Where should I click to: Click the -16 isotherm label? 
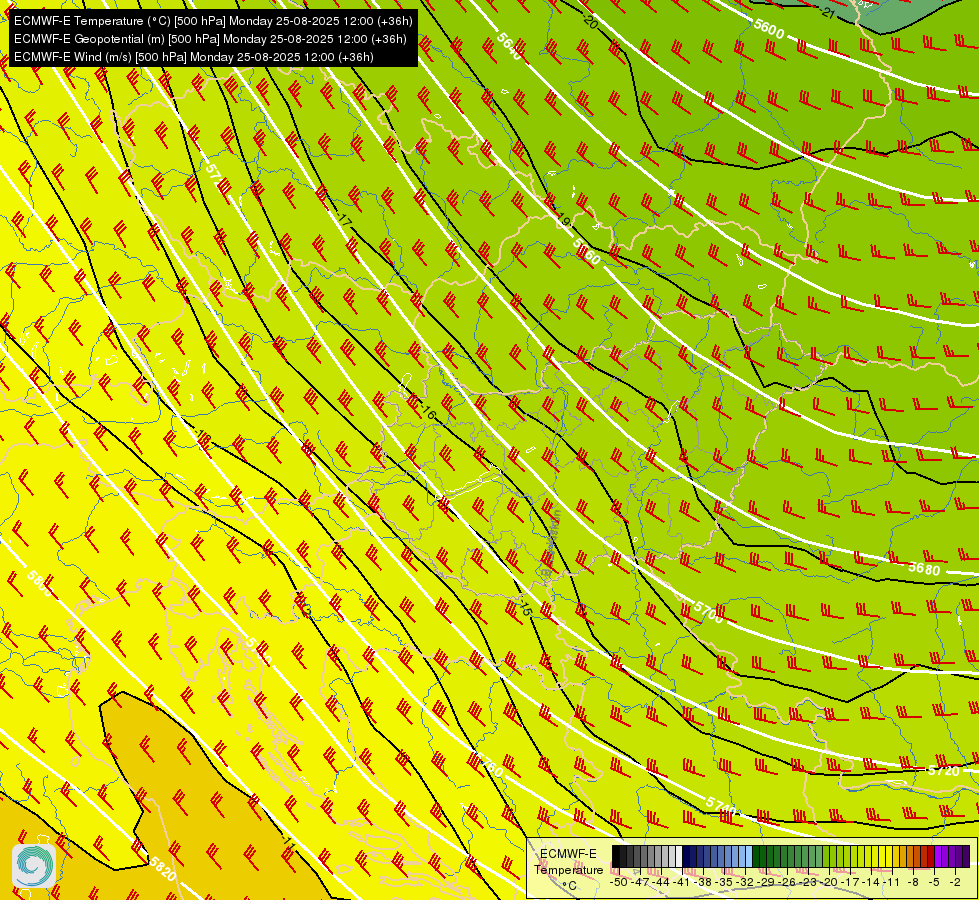coord(428,412)
